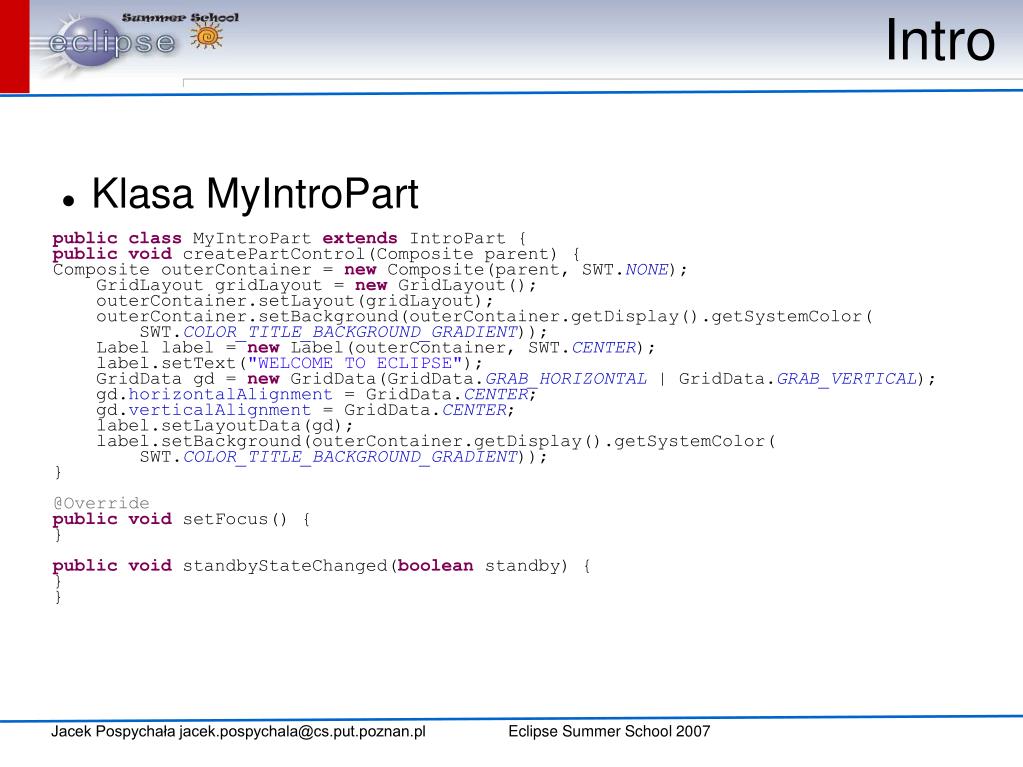Click the "@Override" annotation

(x=101, y=504)
